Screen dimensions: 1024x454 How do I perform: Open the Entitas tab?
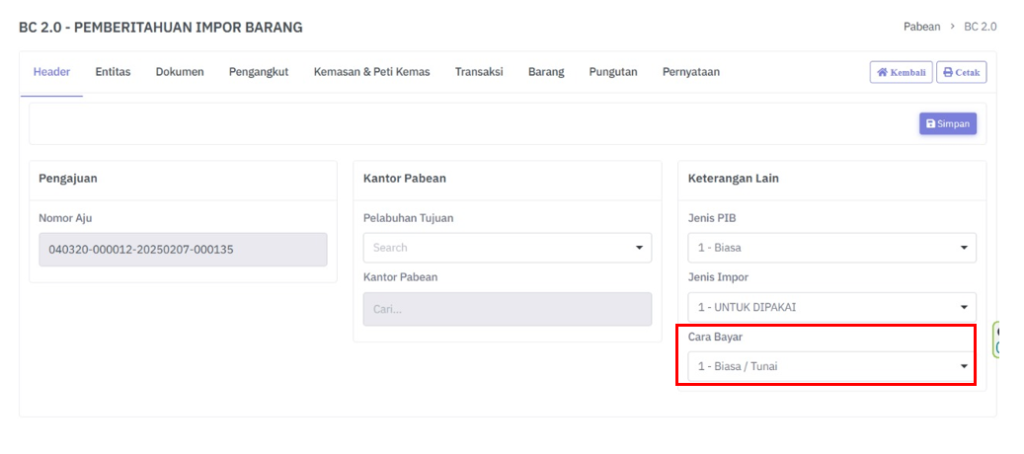coord(113,72)
